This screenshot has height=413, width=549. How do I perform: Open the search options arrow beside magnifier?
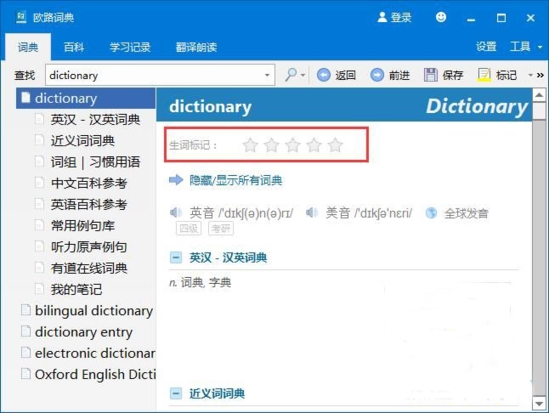click(303, 75)
